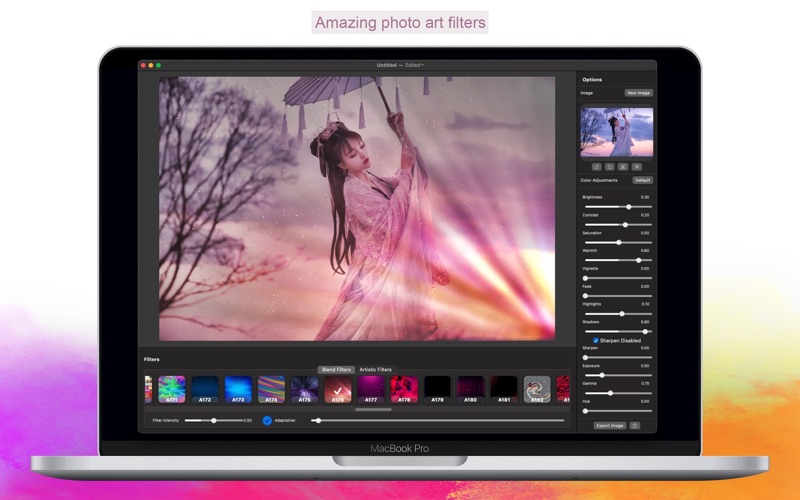Select the purple A177 filter
This screenshot has height=500, width=800.
click(x=371, y=389)
